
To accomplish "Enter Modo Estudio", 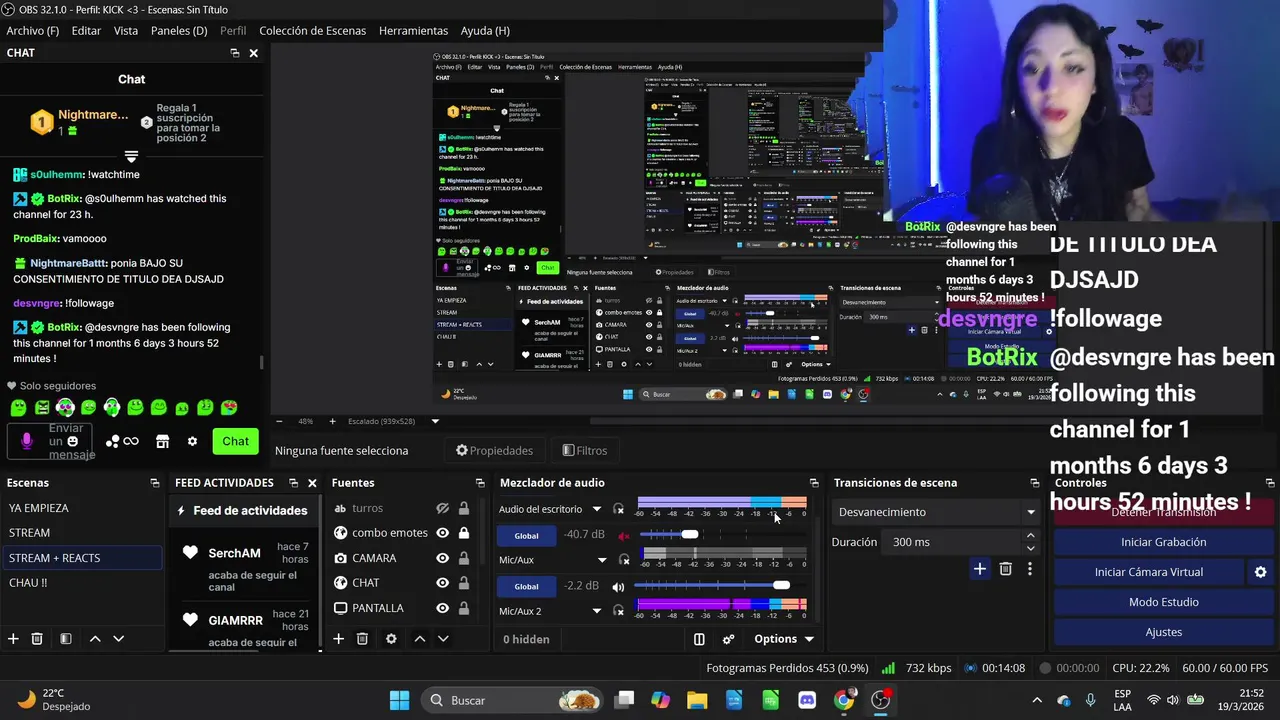I will coord(1164,602).
